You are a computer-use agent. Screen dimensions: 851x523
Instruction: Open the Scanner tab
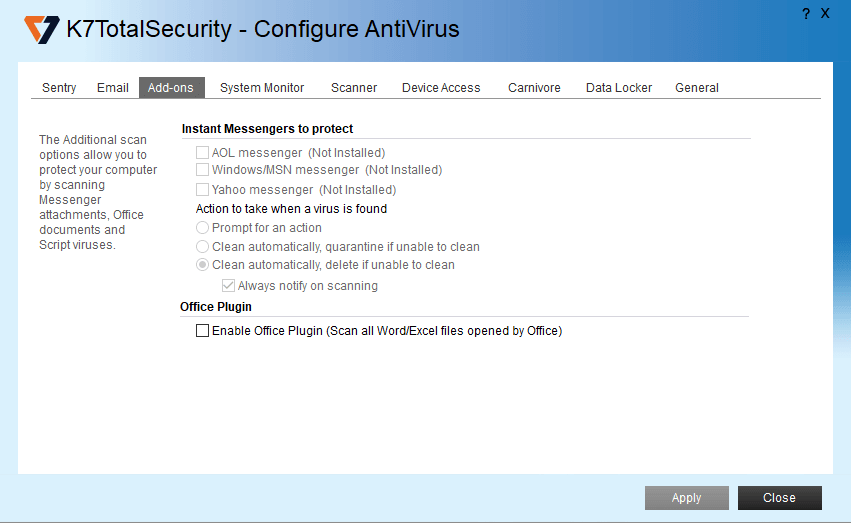354,88
